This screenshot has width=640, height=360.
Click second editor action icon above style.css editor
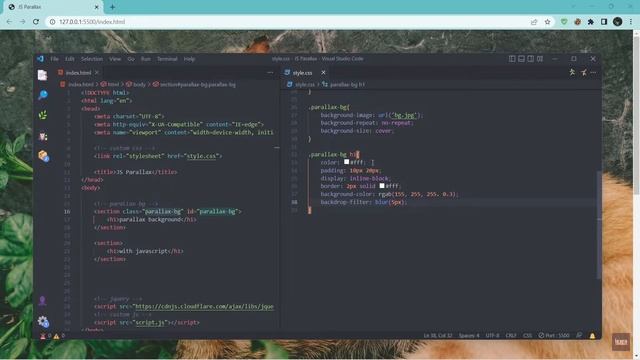click(584, 72)
